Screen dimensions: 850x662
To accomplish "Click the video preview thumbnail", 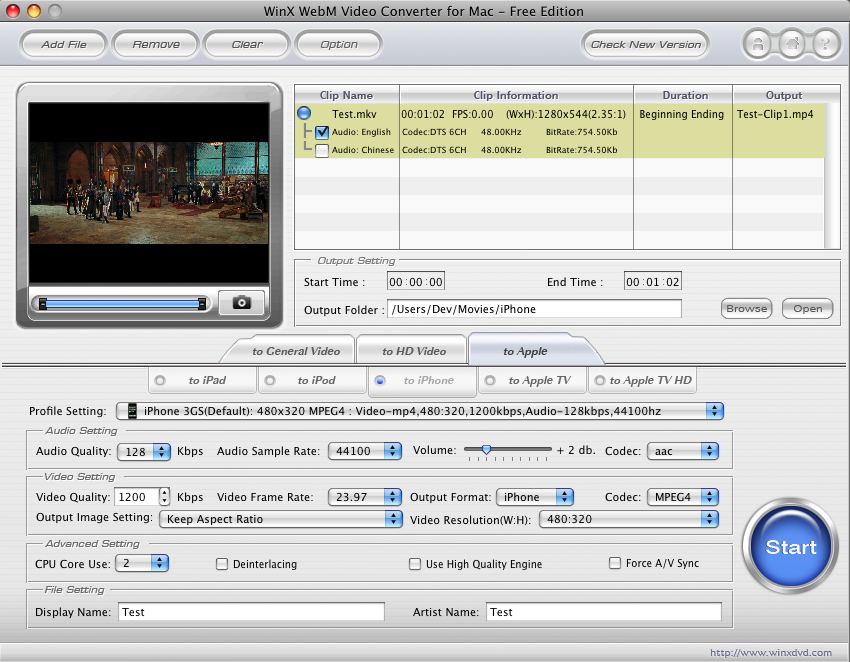I will tap(149, 192).
